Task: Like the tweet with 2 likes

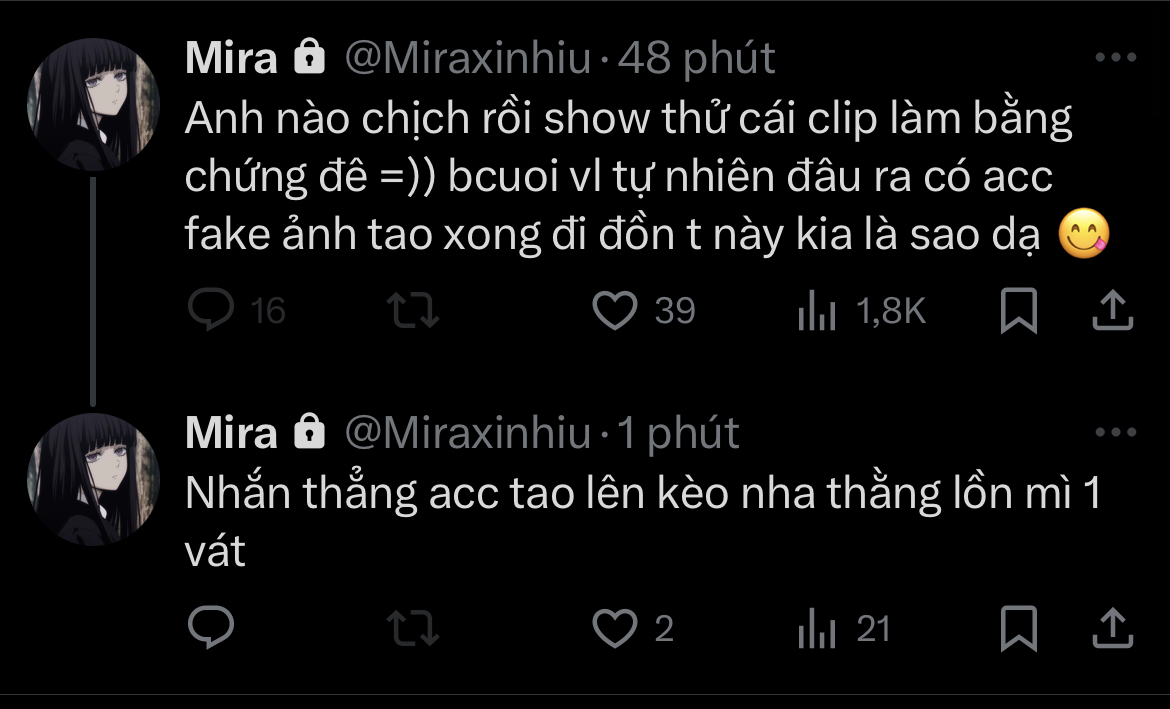Action: [616, 629]
